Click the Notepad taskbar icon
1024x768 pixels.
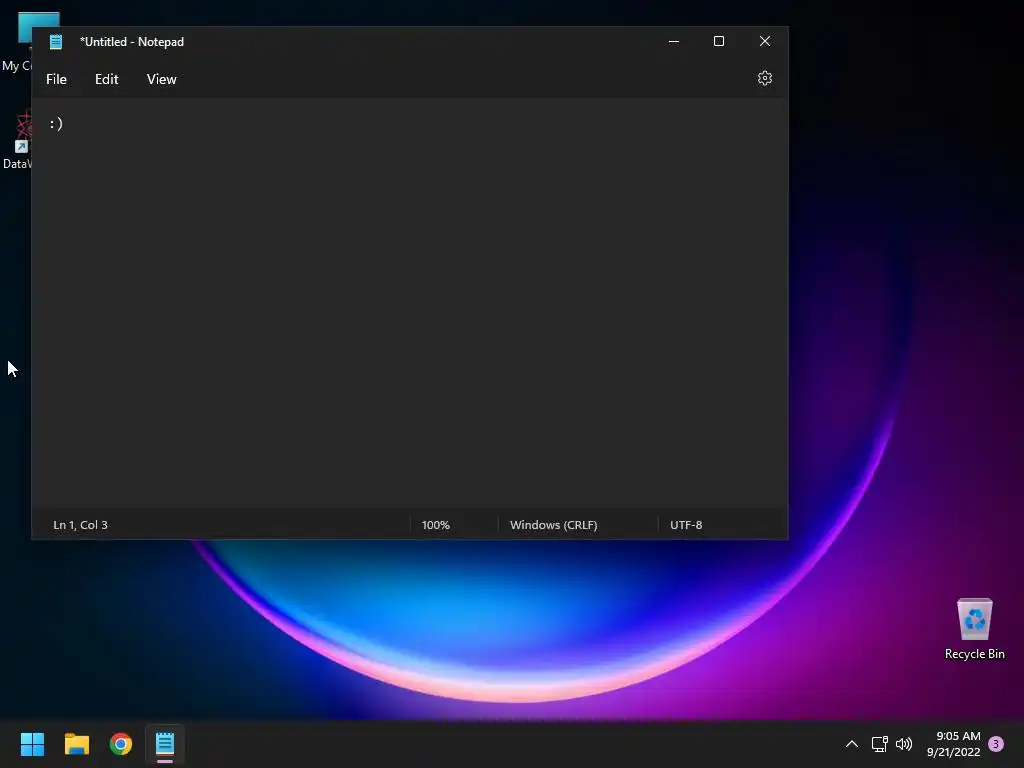(165, 744)
